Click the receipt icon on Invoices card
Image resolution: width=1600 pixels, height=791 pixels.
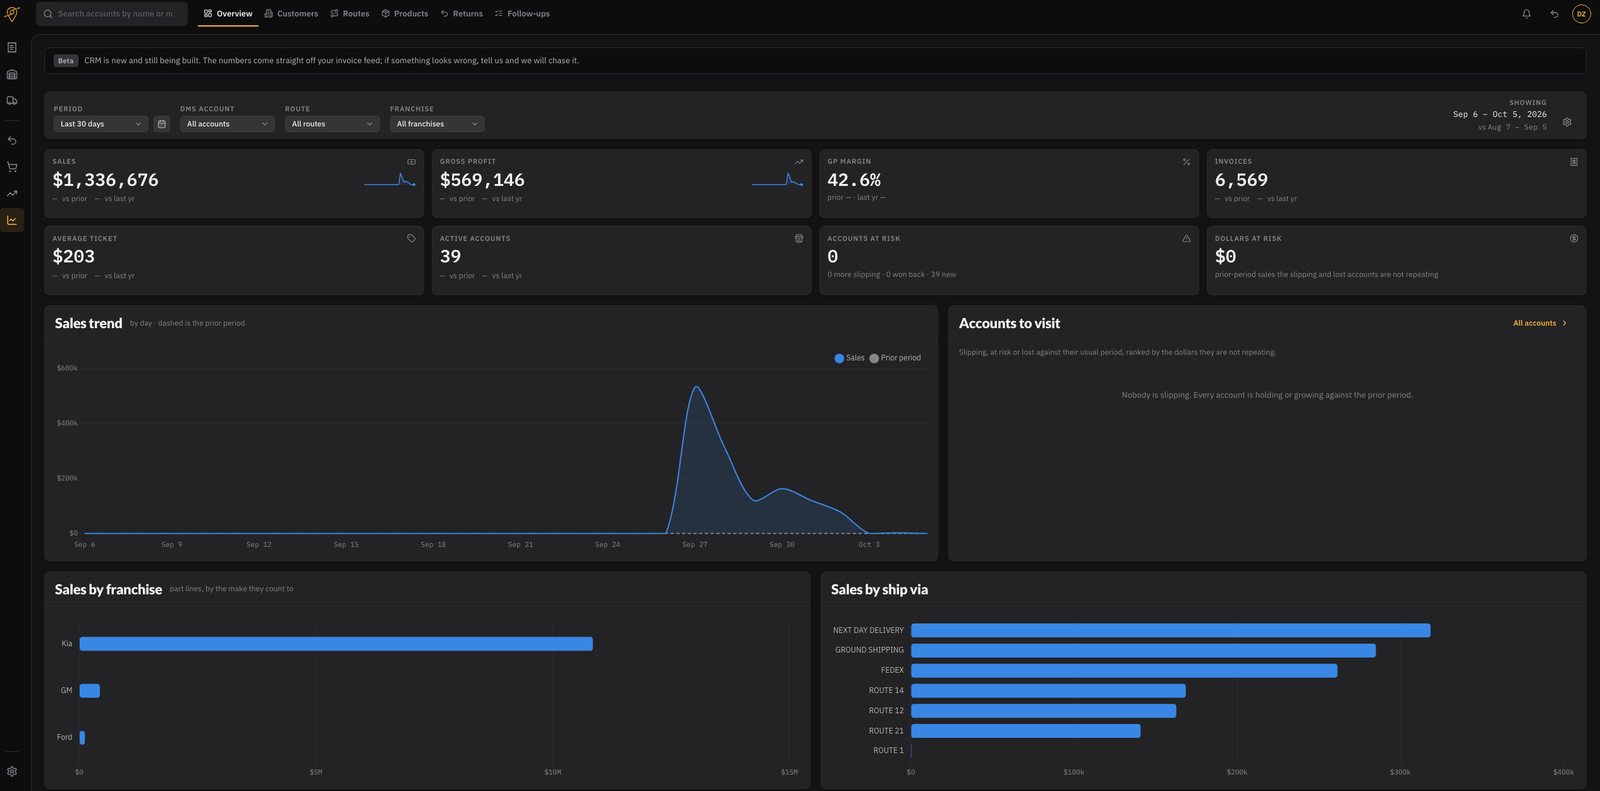click(x=1574, y=162)
